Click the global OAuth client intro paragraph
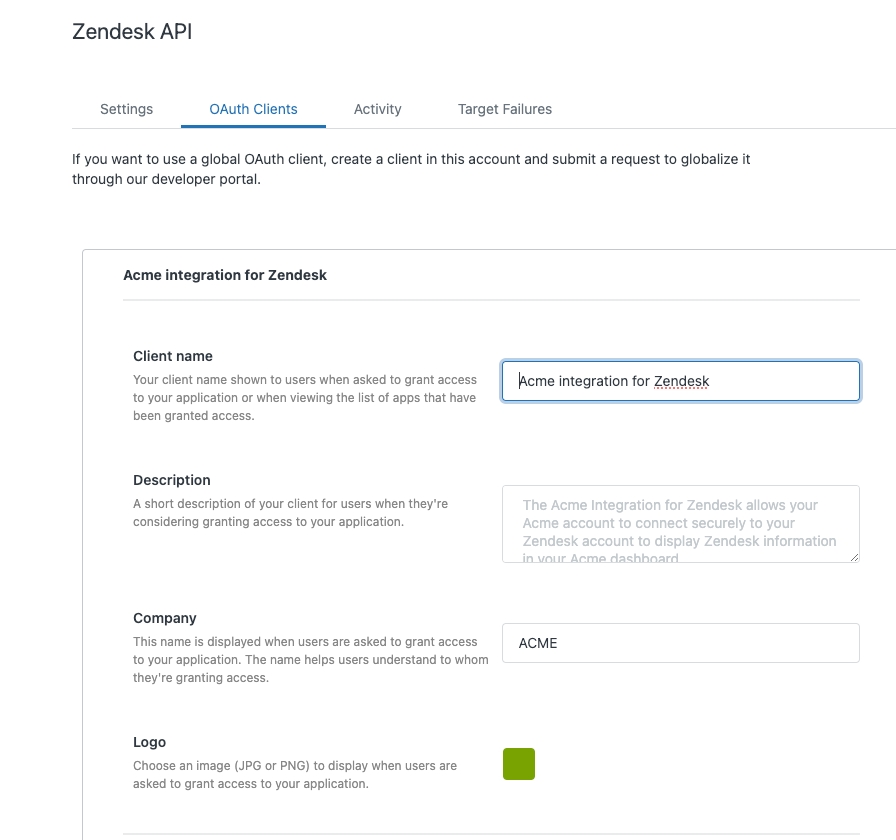This screenshot has height=840, width=896. (410, 170)
